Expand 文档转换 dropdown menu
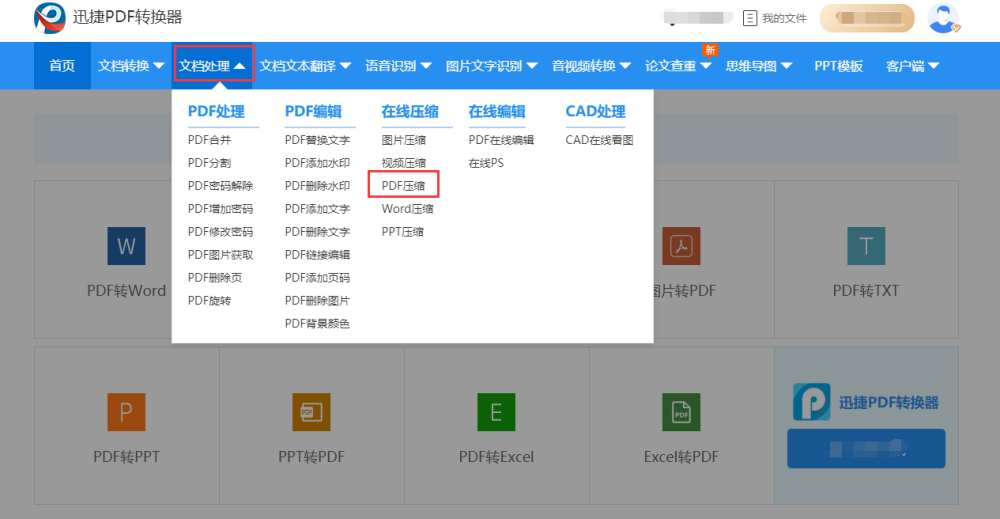 tap(131, 66)
